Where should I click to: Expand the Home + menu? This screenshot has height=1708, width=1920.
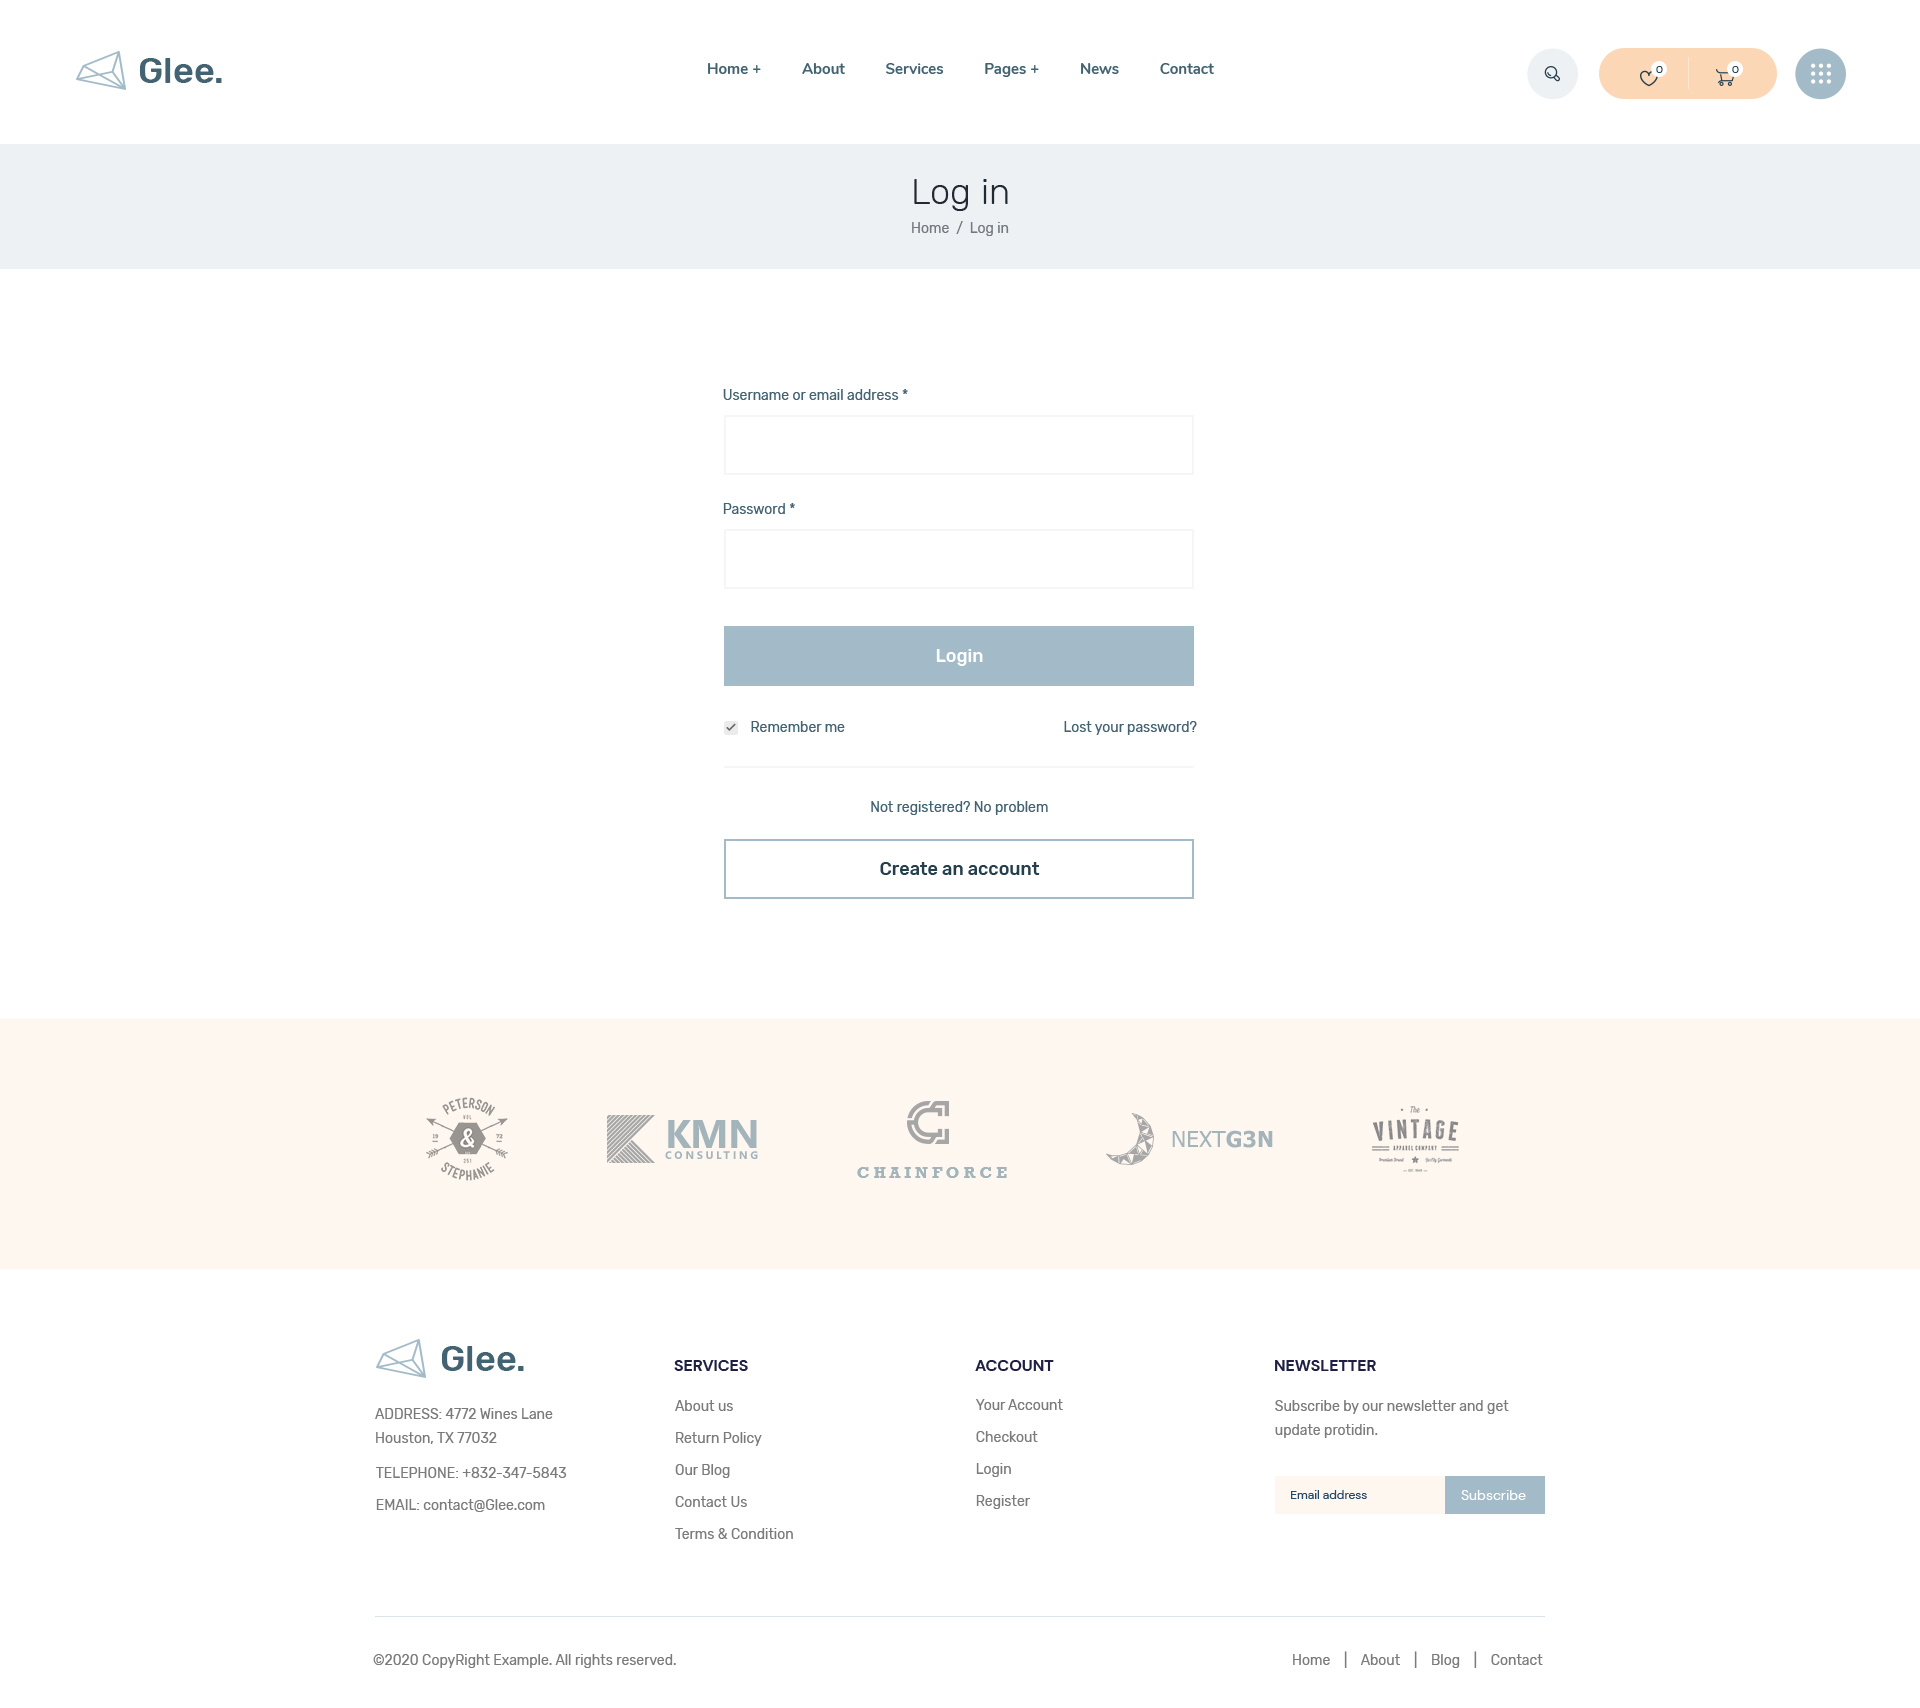(x=733, y=69)
